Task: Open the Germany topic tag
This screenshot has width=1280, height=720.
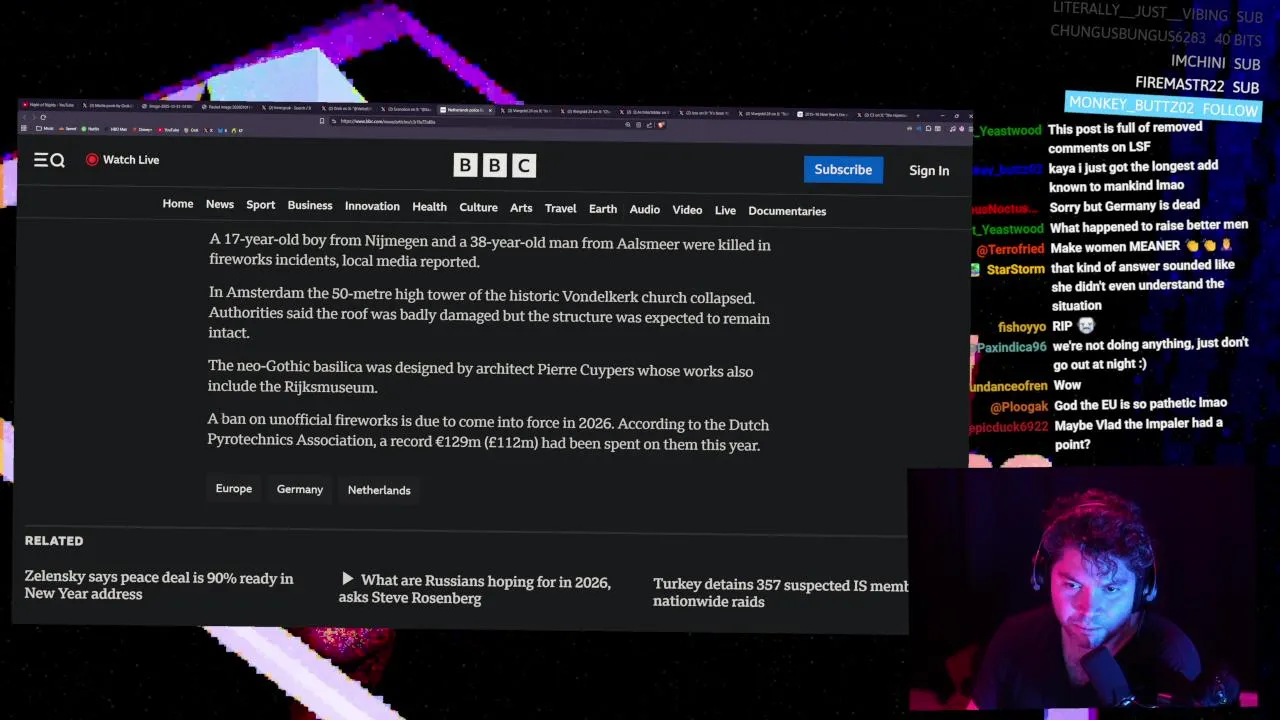Action: click(x=300, y=490)
